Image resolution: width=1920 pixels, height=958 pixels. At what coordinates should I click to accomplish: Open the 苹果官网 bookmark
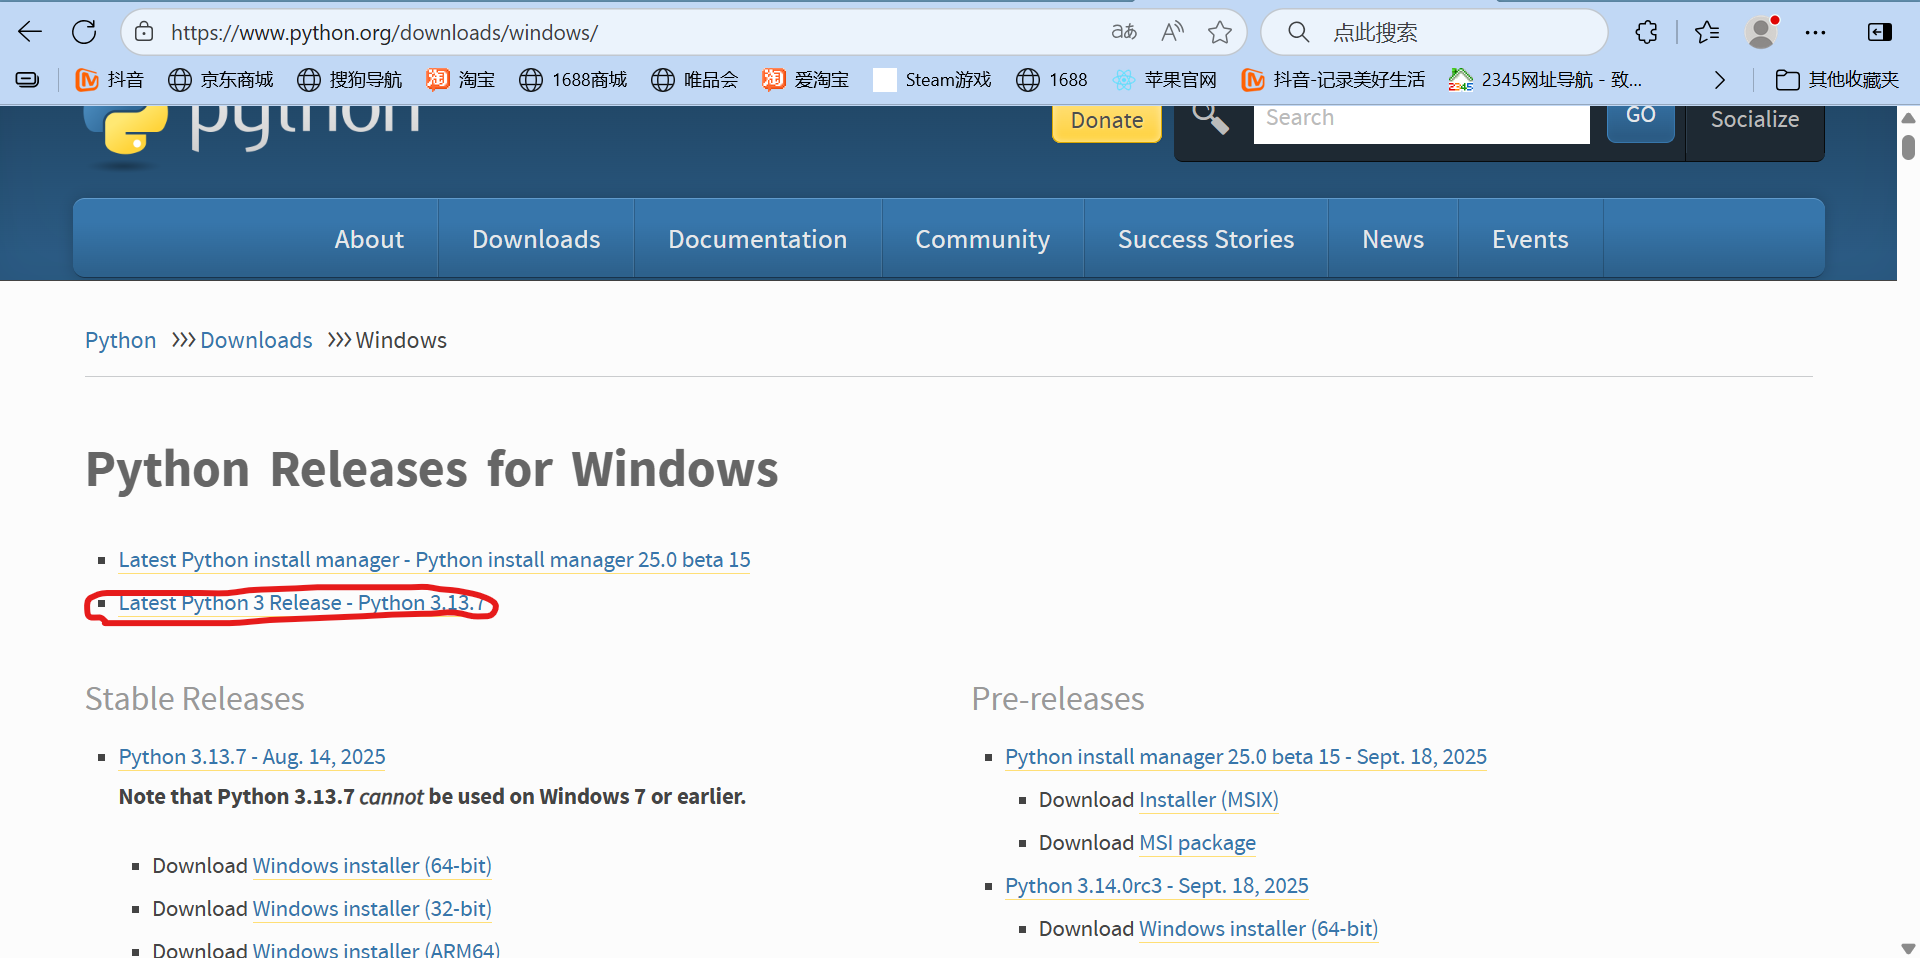click(x=1165, y=80)
